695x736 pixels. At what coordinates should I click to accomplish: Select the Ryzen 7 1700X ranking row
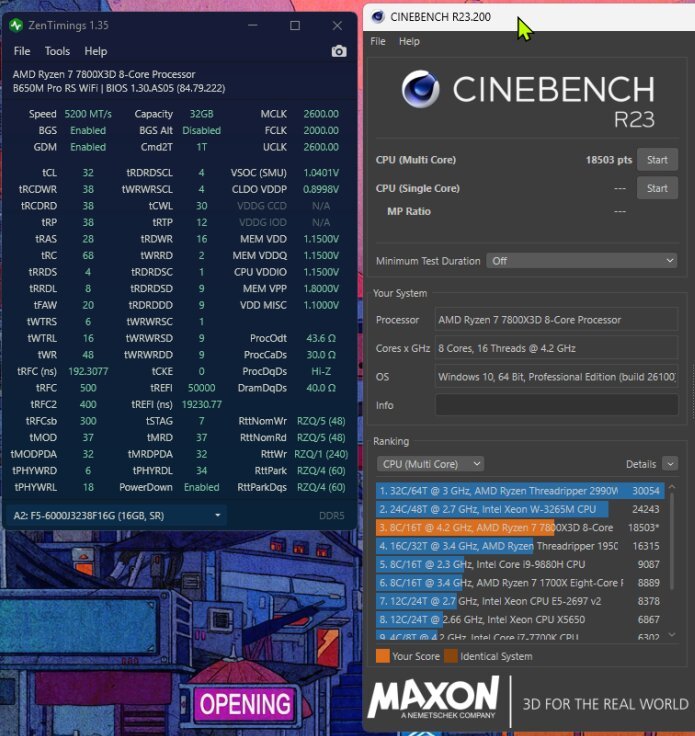tap(520, 583)
